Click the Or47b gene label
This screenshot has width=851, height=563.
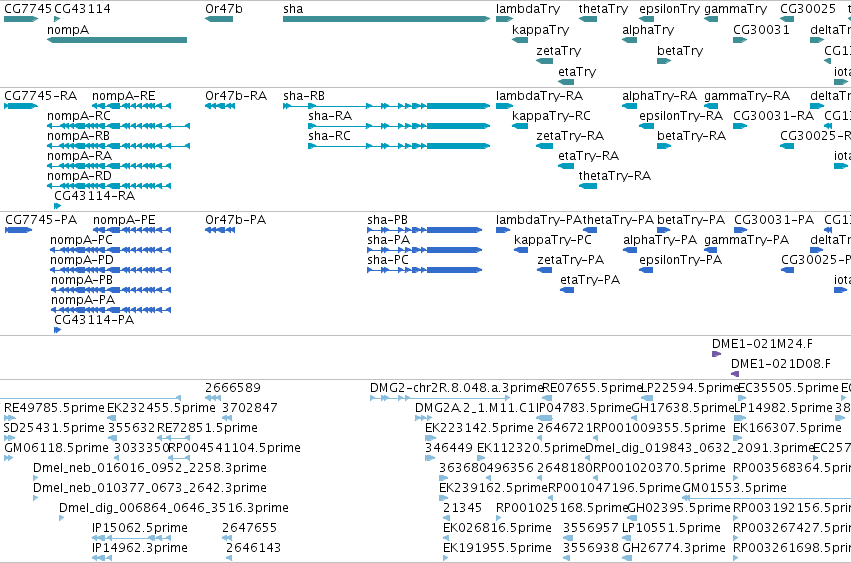point(224,9)
